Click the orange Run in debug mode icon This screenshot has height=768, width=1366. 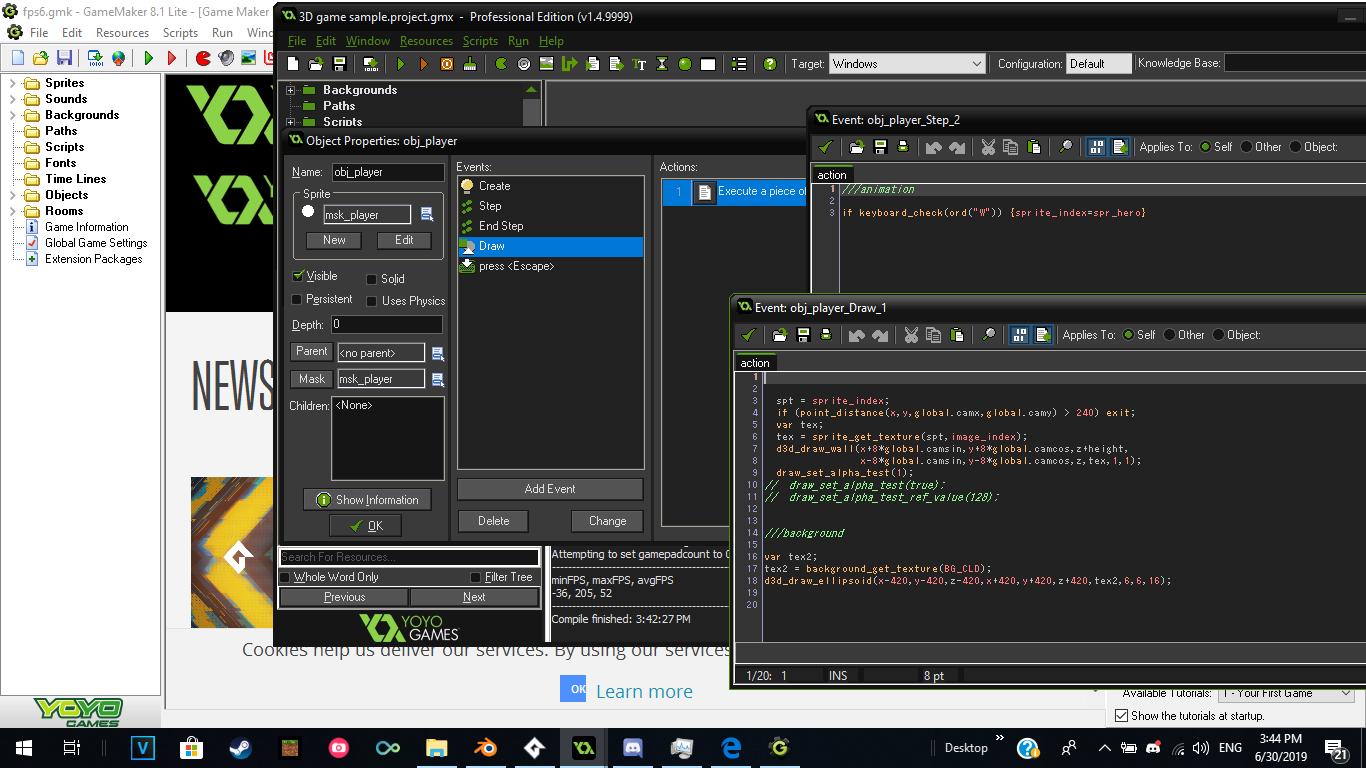[x=423, y=64]
